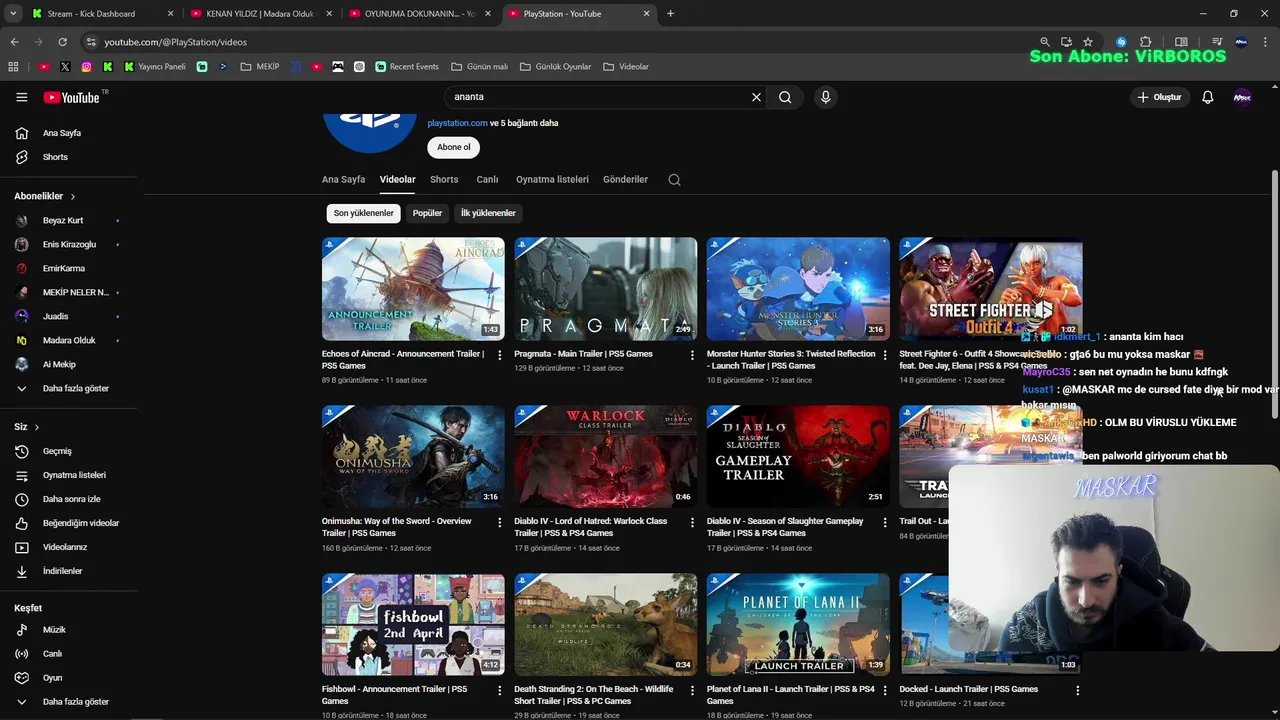Open Oynatma listeleri in sidebar
Viewport: 1280px width, 720px height.
click(x=74, y=475)
